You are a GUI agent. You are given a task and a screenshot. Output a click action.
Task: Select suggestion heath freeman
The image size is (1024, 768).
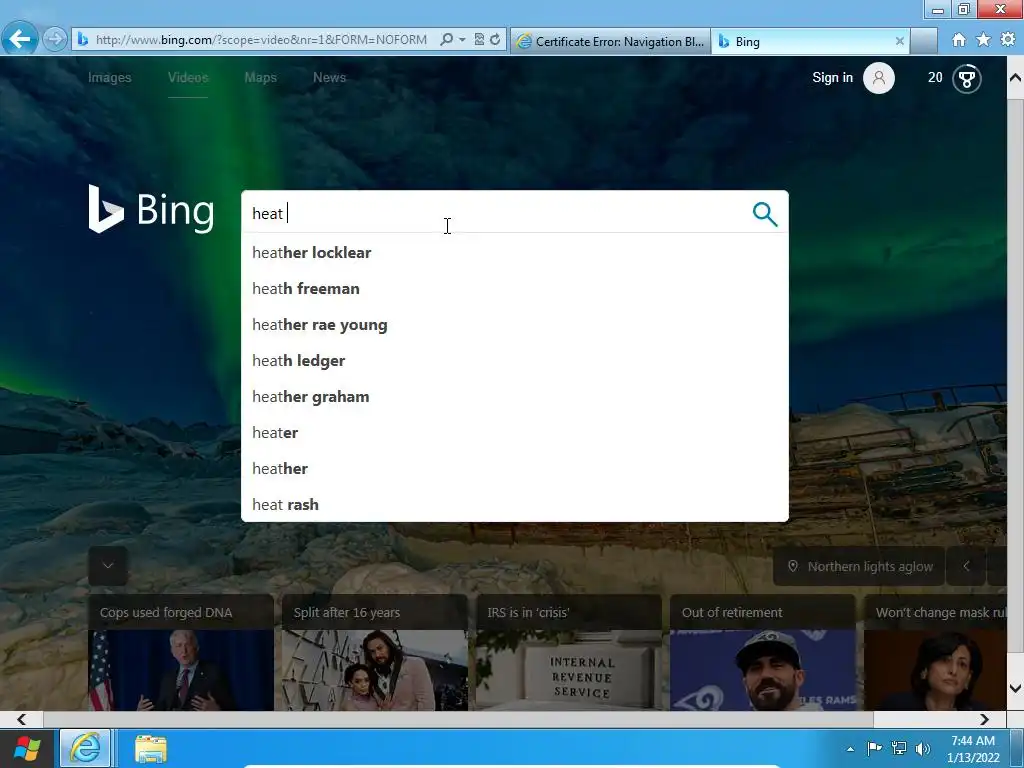[515, 289]
